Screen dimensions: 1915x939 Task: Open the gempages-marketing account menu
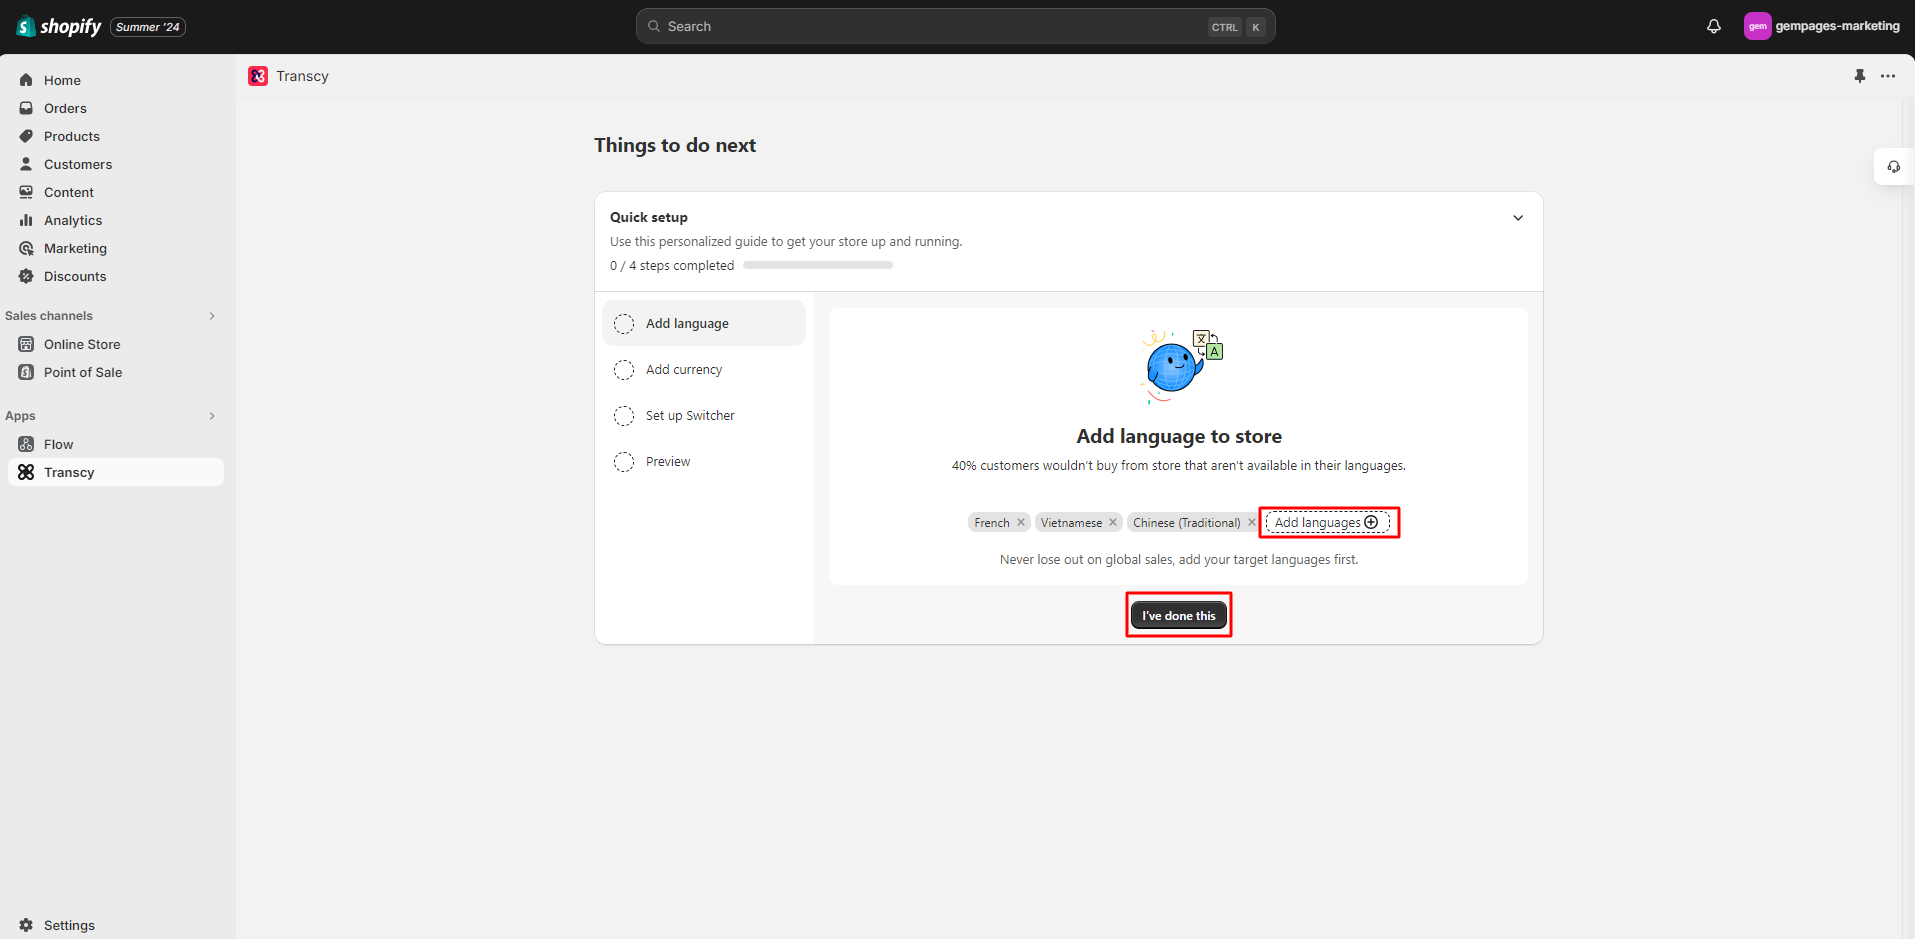click(x=1822, y=26)
